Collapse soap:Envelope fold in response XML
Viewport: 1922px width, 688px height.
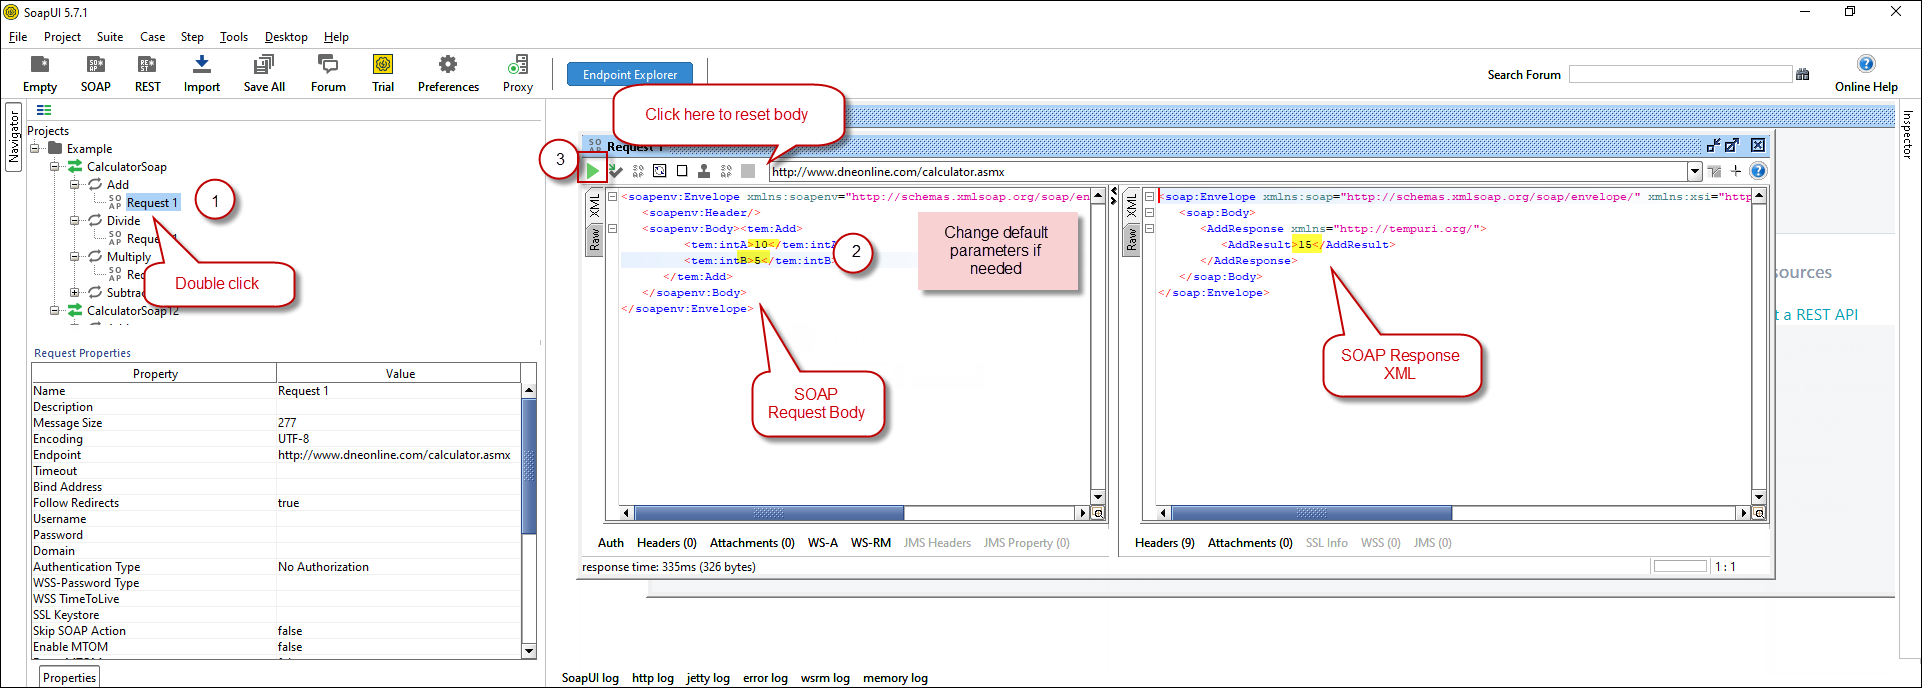click(x=1150, y=197)
